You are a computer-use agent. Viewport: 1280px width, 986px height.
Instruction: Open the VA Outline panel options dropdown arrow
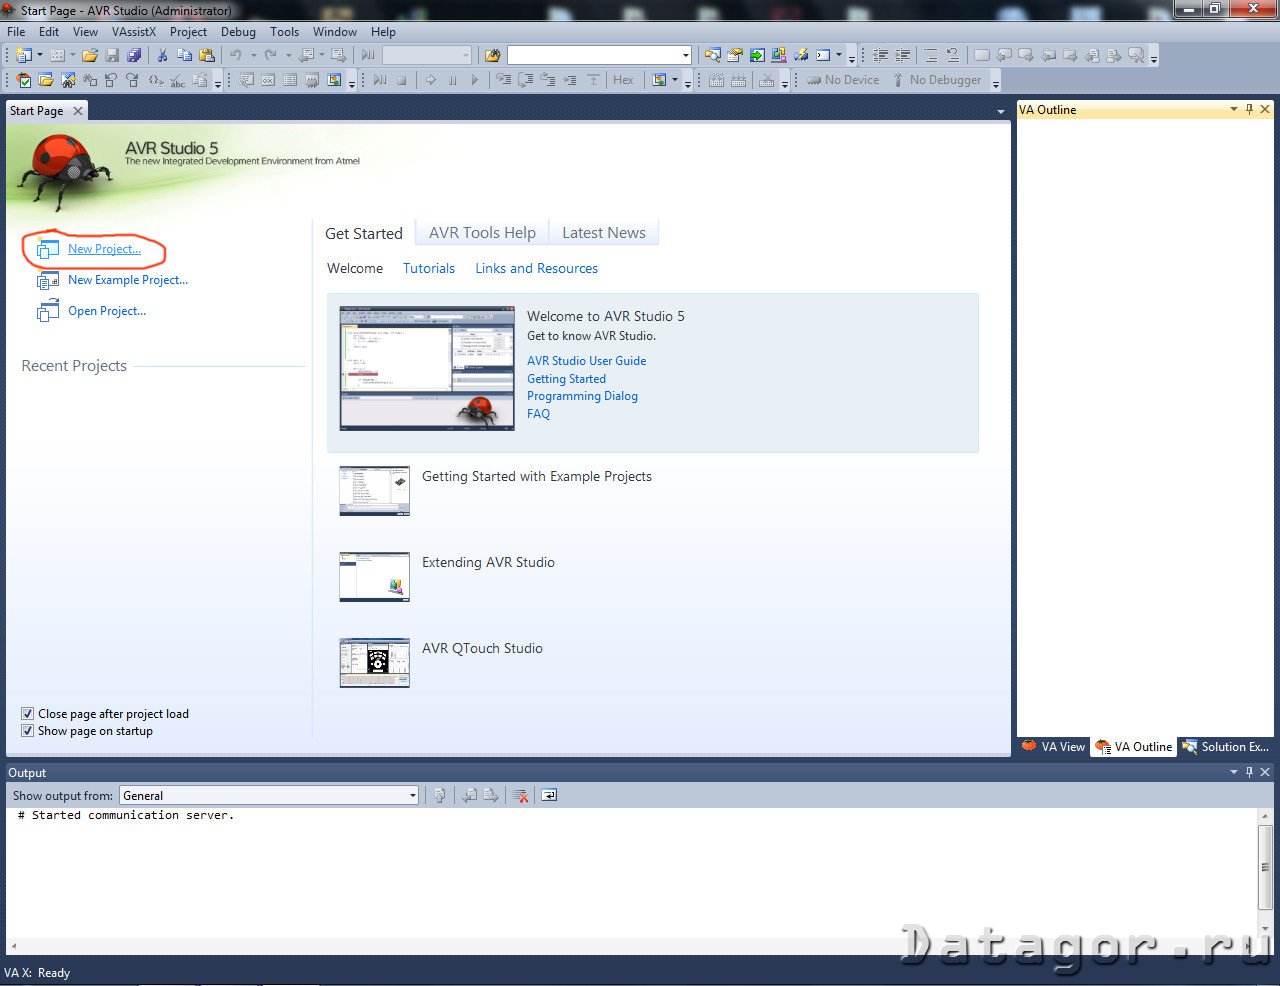point(1233,109)
